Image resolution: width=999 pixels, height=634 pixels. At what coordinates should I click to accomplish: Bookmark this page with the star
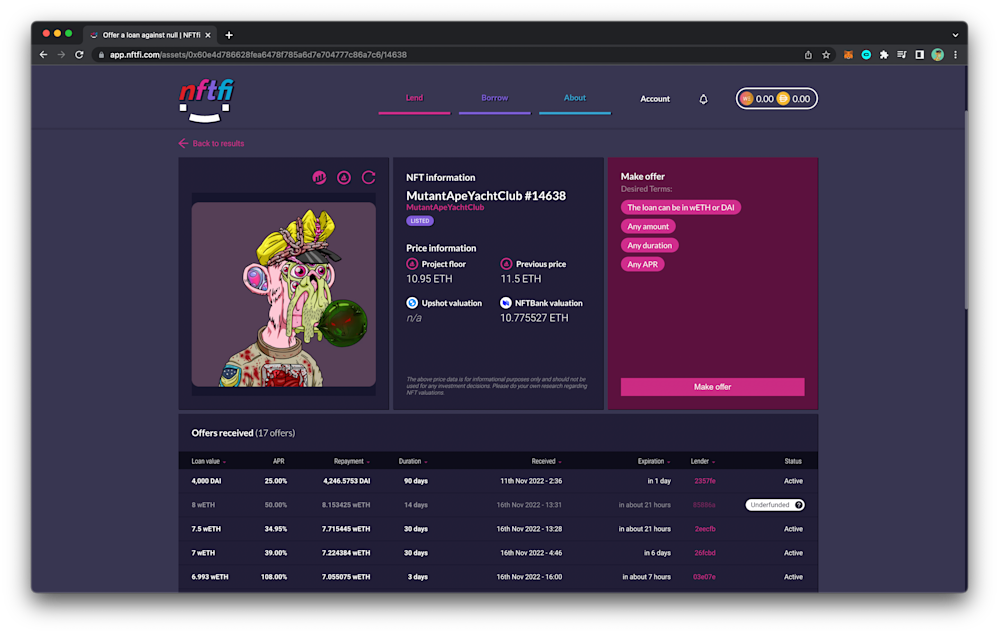click(x=826, y=55)
